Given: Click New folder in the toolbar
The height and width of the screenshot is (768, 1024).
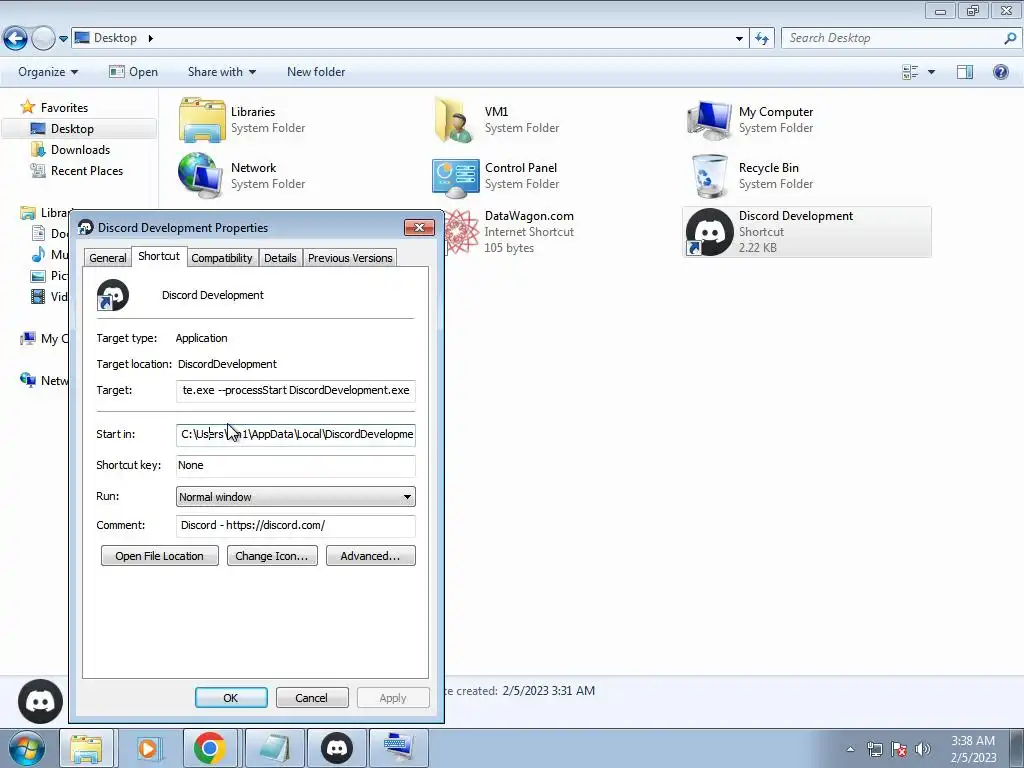Looking at the screenshot, I should pos(316,72).
